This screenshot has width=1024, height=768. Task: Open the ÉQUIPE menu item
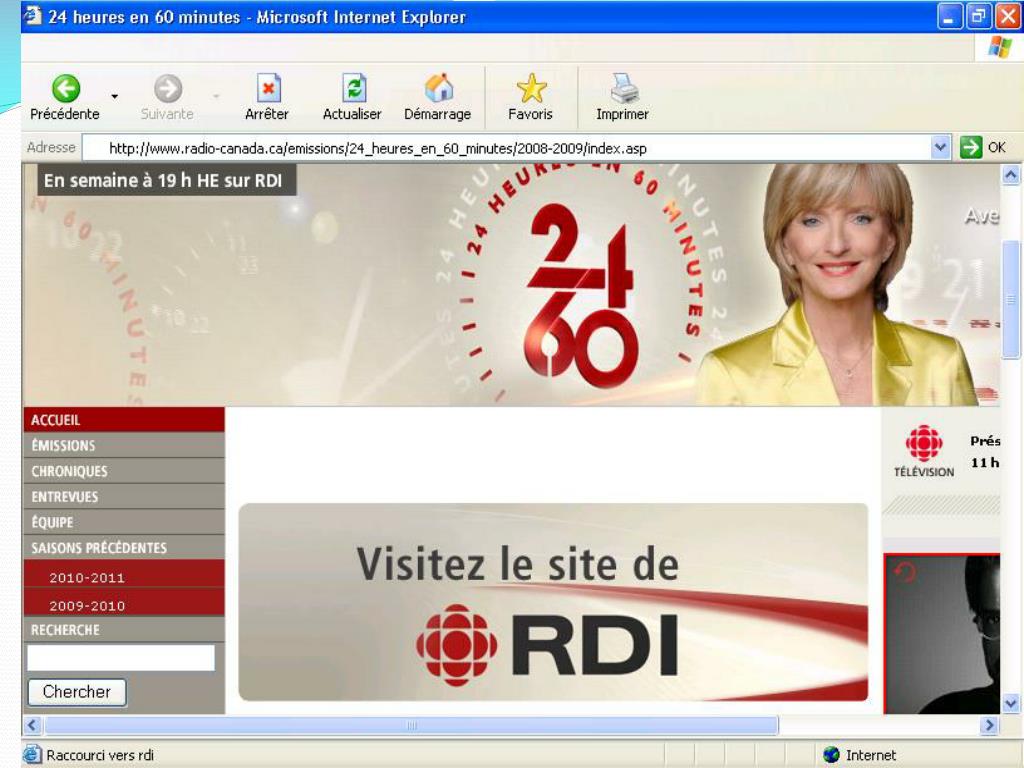pos(124,522)
